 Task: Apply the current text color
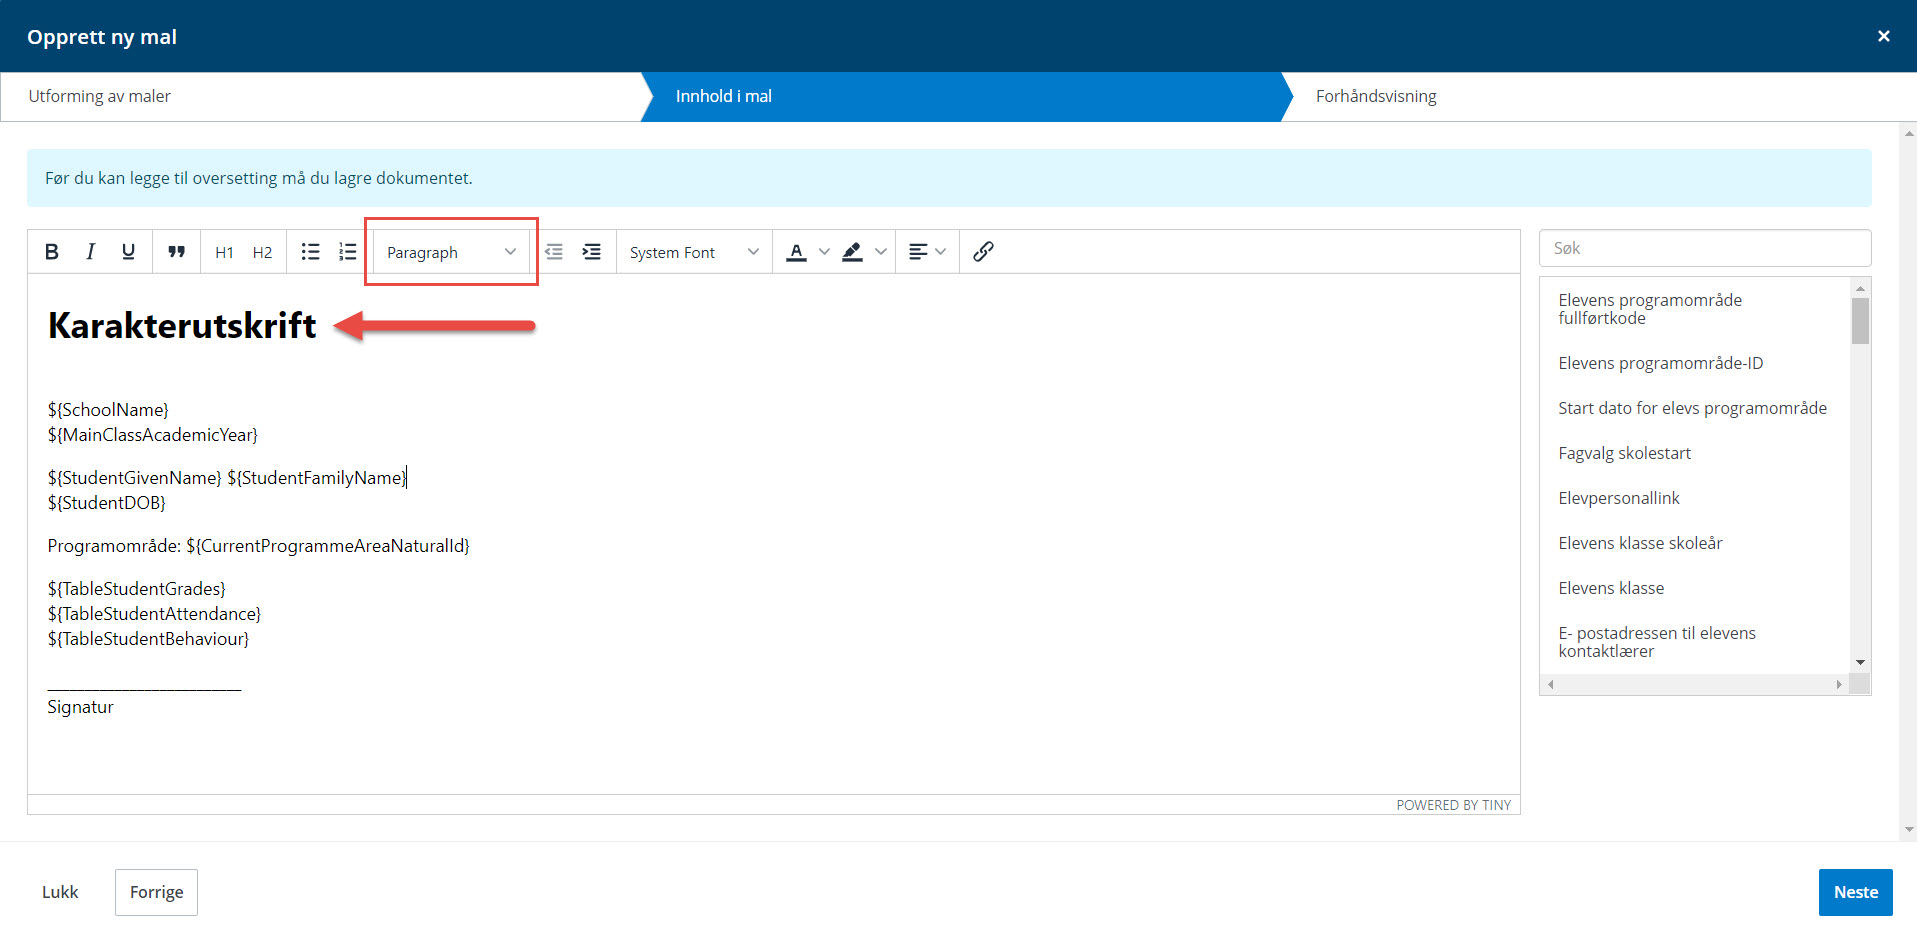796,252
